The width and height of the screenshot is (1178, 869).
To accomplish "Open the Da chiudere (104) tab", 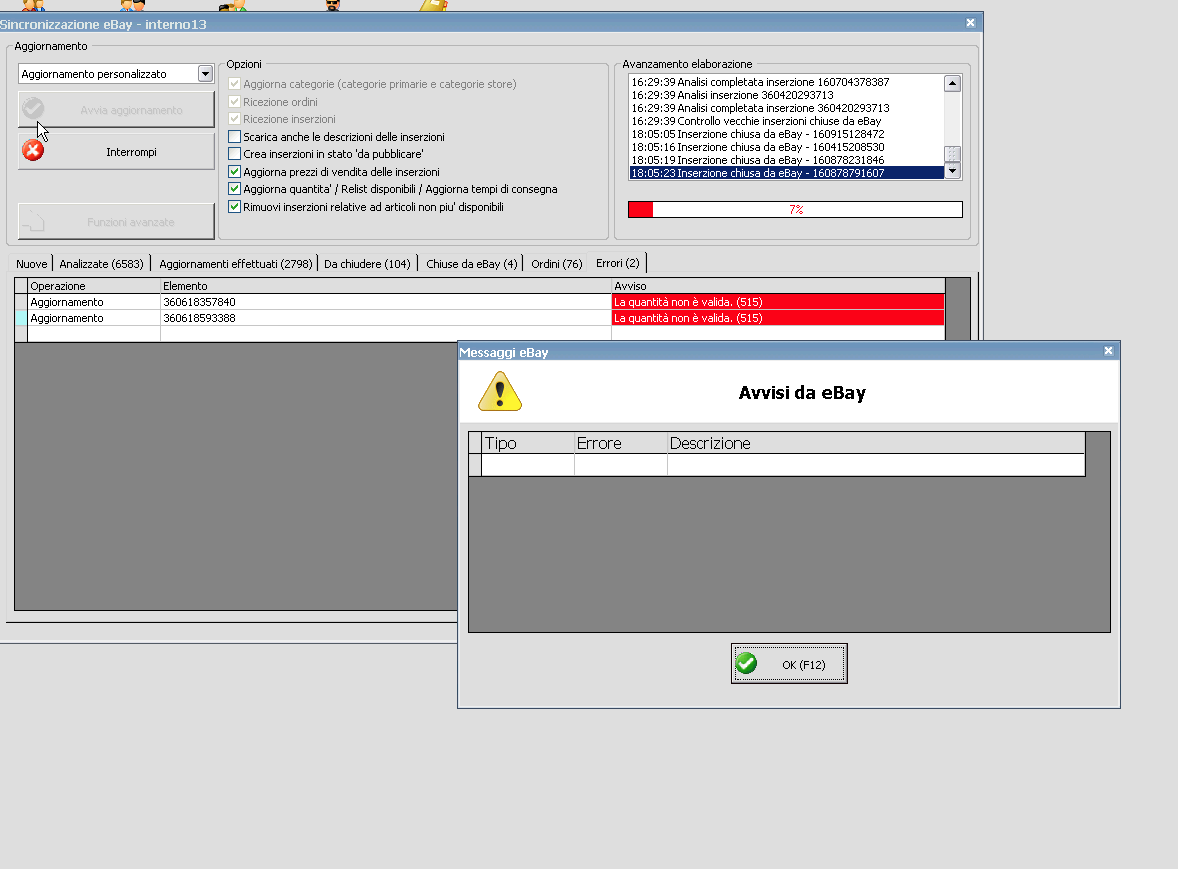I will [x=367, y=264].
